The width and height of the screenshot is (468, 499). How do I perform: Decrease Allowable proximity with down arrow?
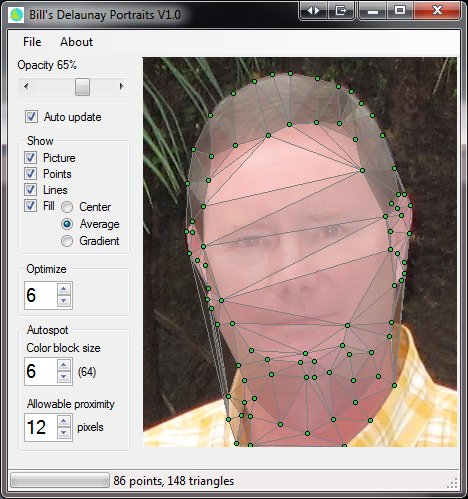coord(64,433)
